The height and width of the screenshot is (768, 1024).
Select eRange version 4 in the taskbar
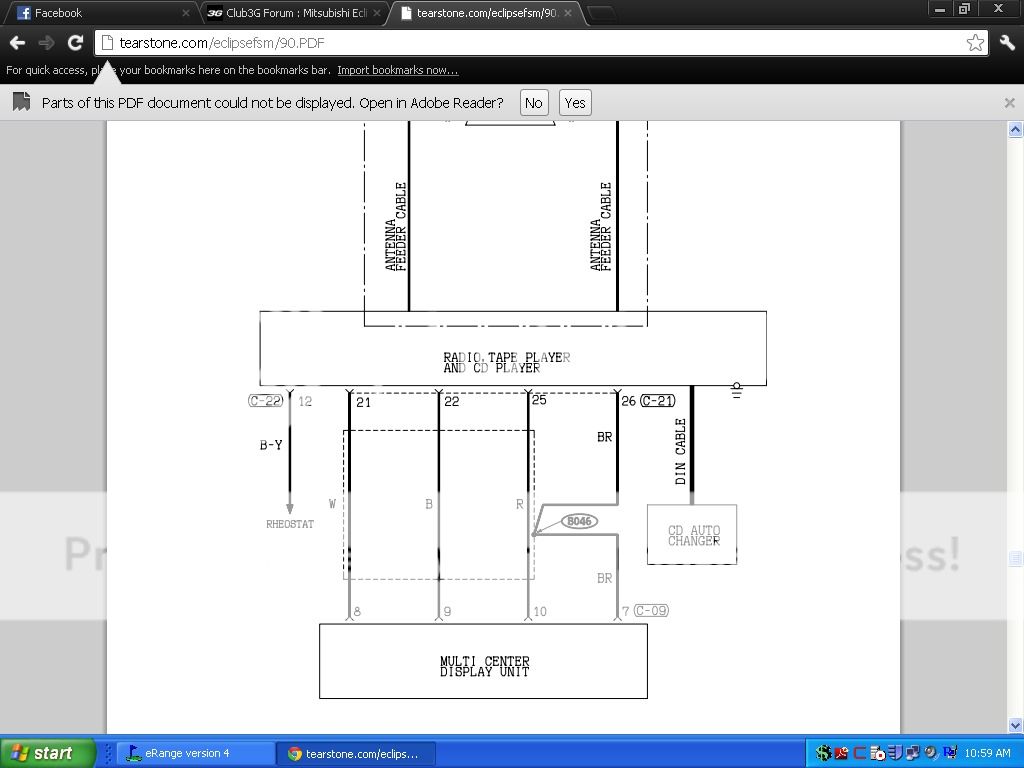point(195,753)
